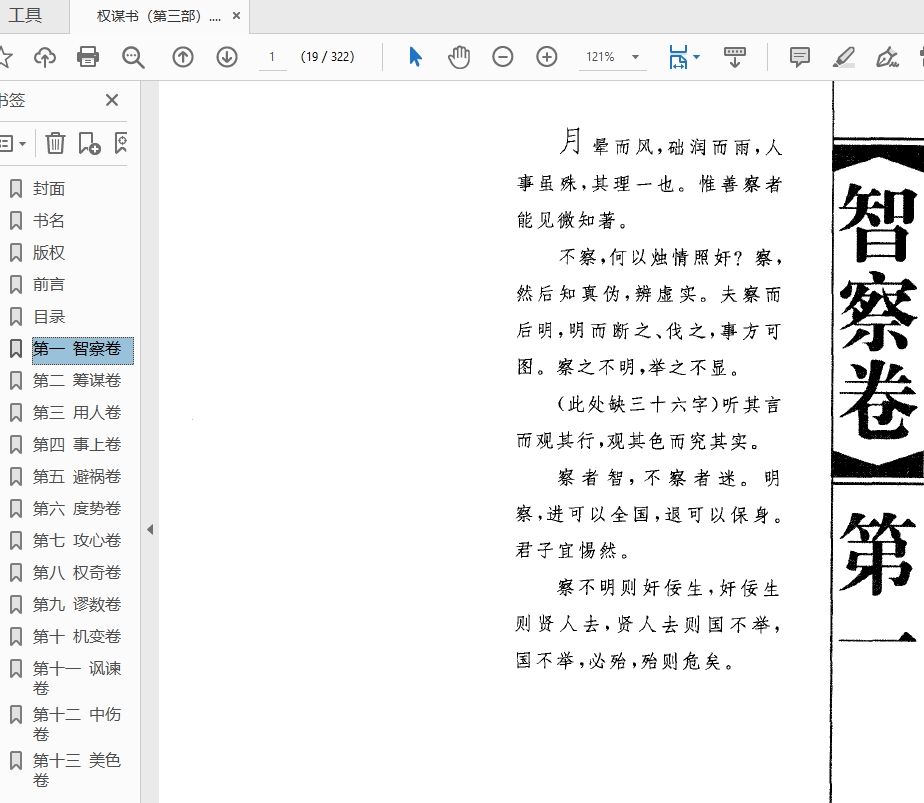Collapse the bookmarks pane with the divider arrow
This screenshot has height=803, width=924.
click(x=150, y=529)
